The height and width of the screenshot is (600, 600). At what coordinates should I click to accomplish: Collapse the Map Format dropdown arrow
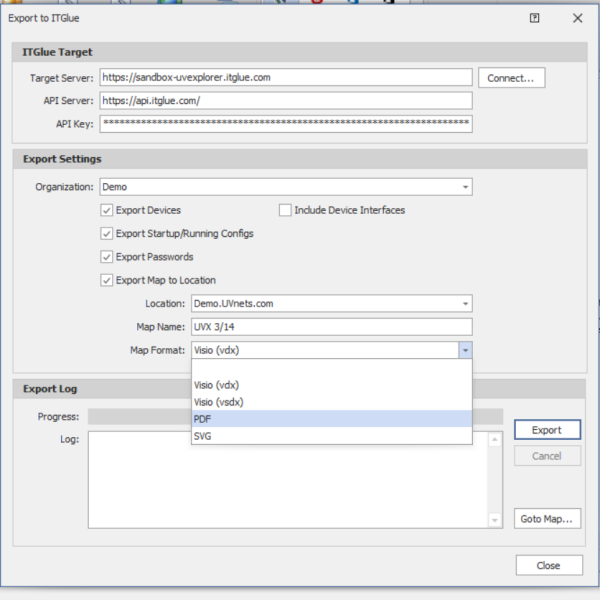point(465,350)
